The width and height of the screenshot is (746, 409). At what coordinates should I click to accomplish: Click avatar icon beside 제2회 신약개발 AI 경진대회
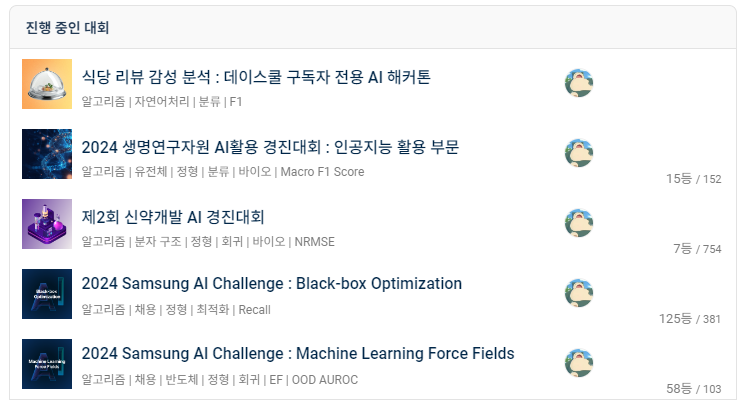[x=579, y=223]
